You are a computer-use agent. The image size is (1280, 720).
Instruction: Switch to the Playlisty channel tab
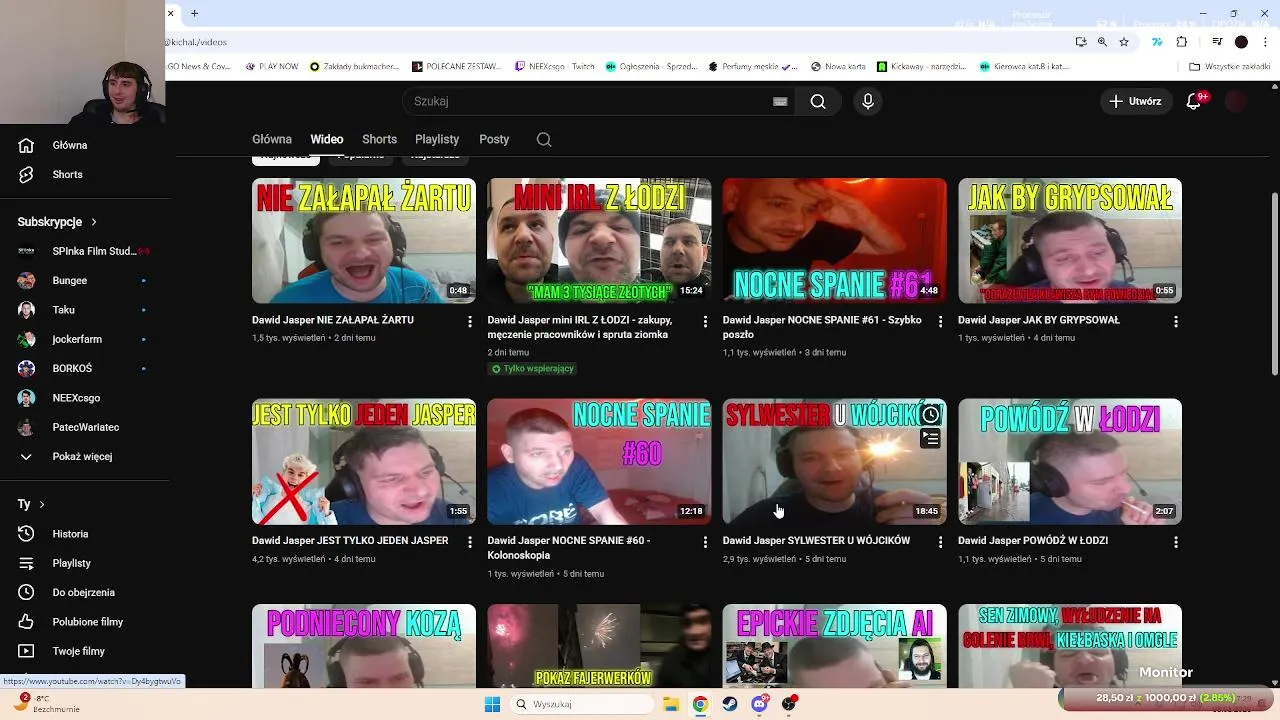[x=437, y=139]
